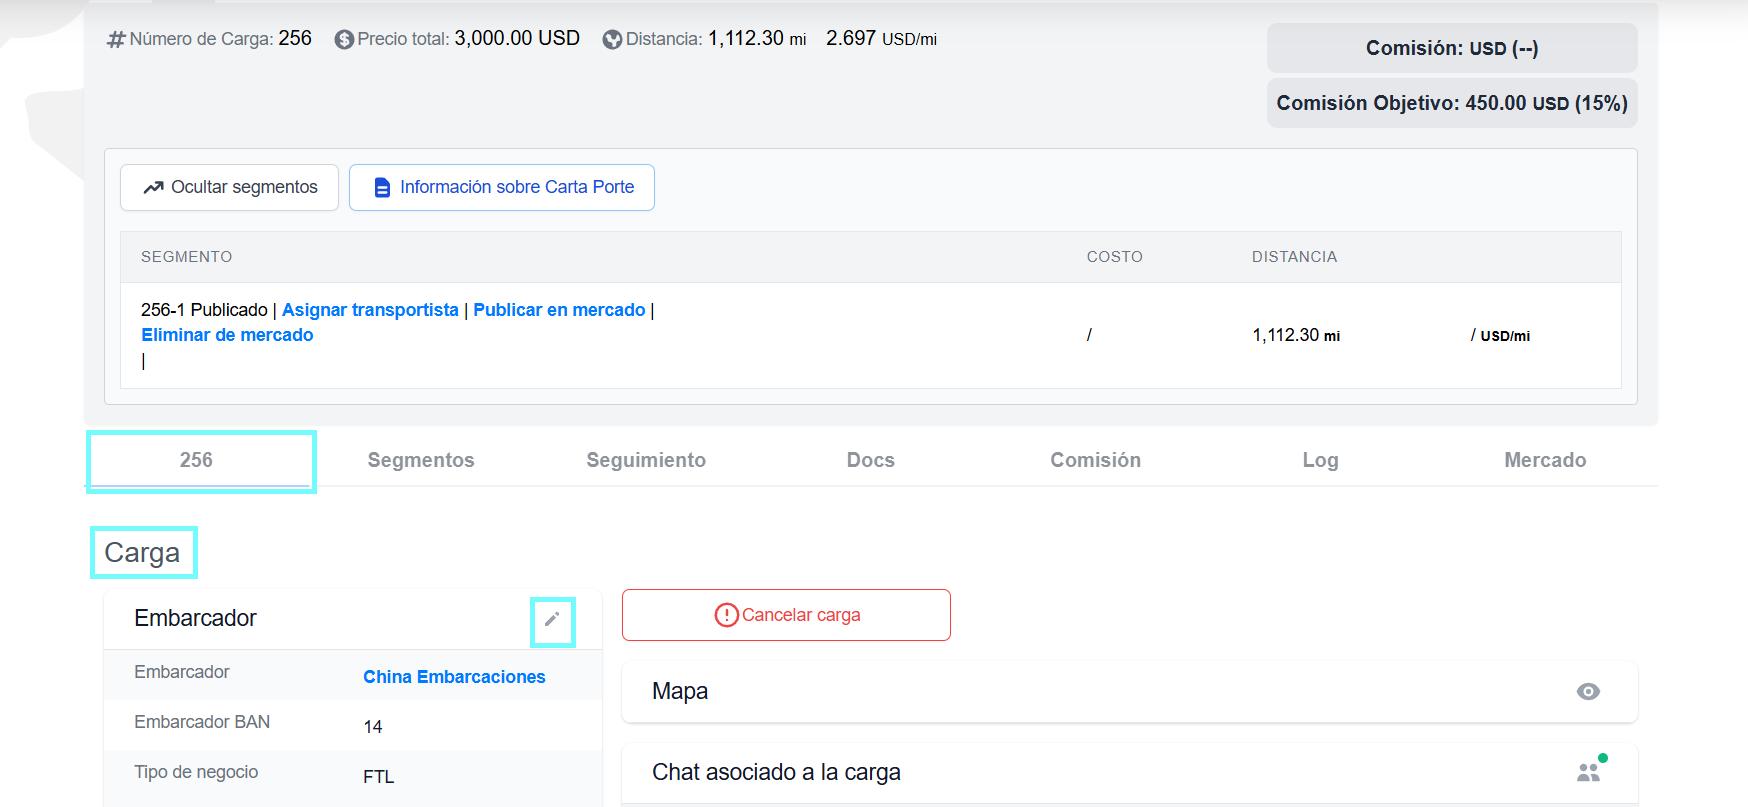This screenshot has width=1748, height=807.
Task: Switch to the Segmentos tab
Action: [421, 460]
